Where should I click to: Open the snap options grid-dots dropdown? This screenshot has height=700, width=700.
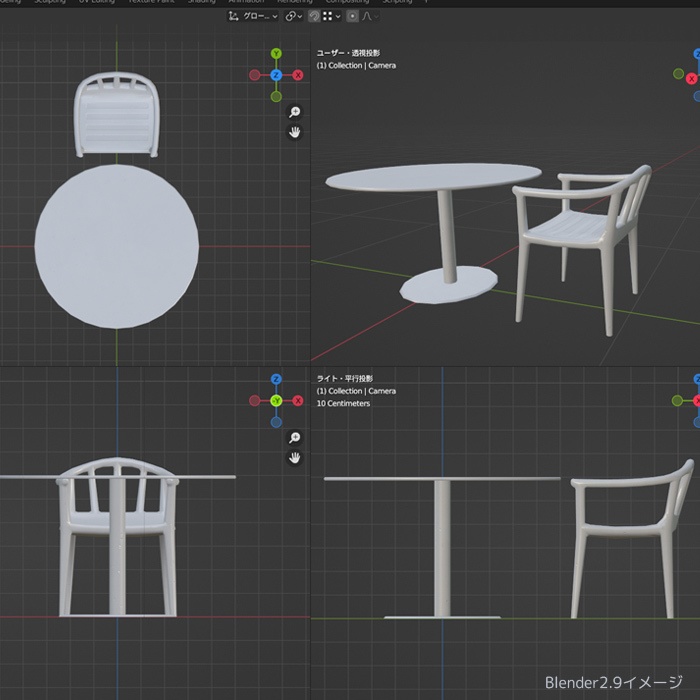pos(332,16)
